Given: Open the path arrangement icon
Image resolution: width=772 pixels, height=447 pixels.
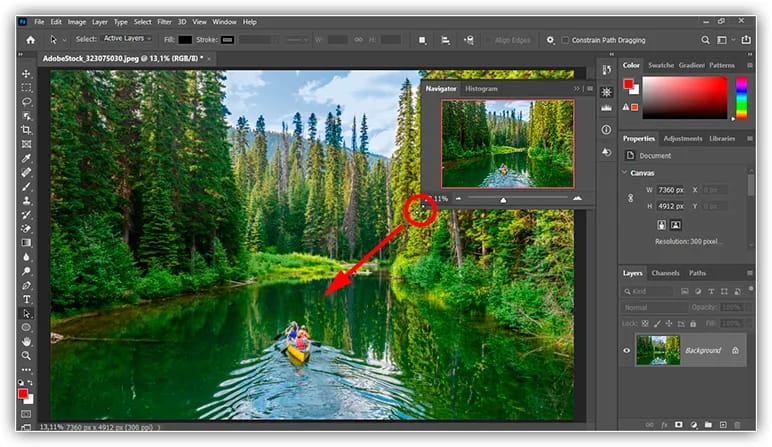Looking at the screenshot, I should pos(469,40).
